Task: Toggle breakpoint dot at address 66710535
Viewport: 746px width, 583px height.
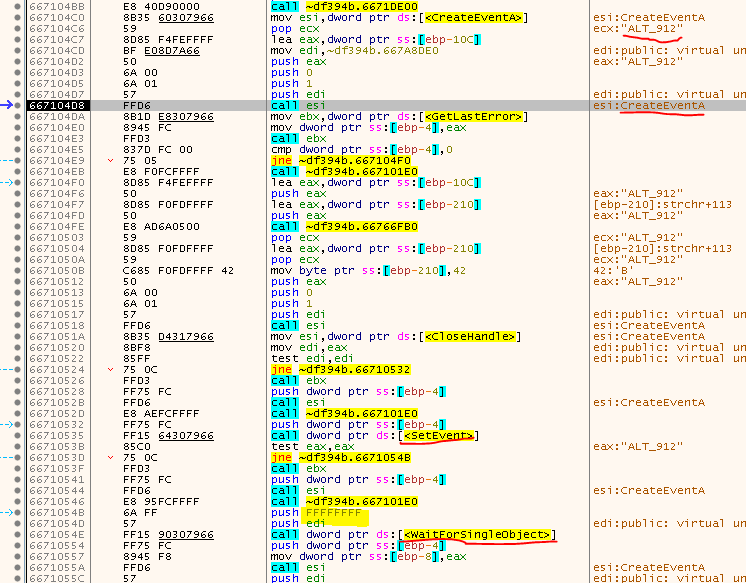Action: pyautogui.click(x=22, y=435)
